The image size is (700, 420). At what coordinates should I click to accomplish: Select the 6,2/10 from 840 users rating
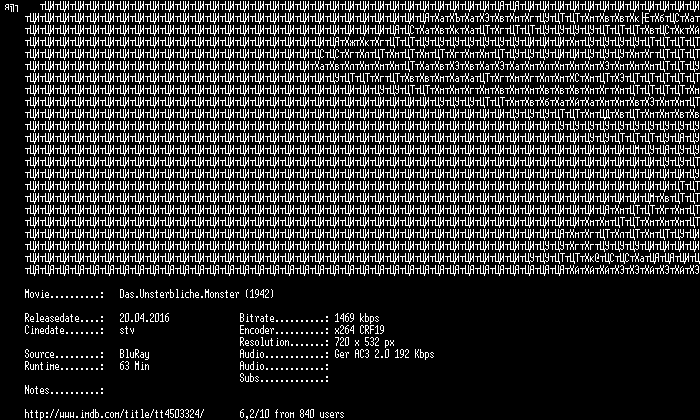click(292, 414)
